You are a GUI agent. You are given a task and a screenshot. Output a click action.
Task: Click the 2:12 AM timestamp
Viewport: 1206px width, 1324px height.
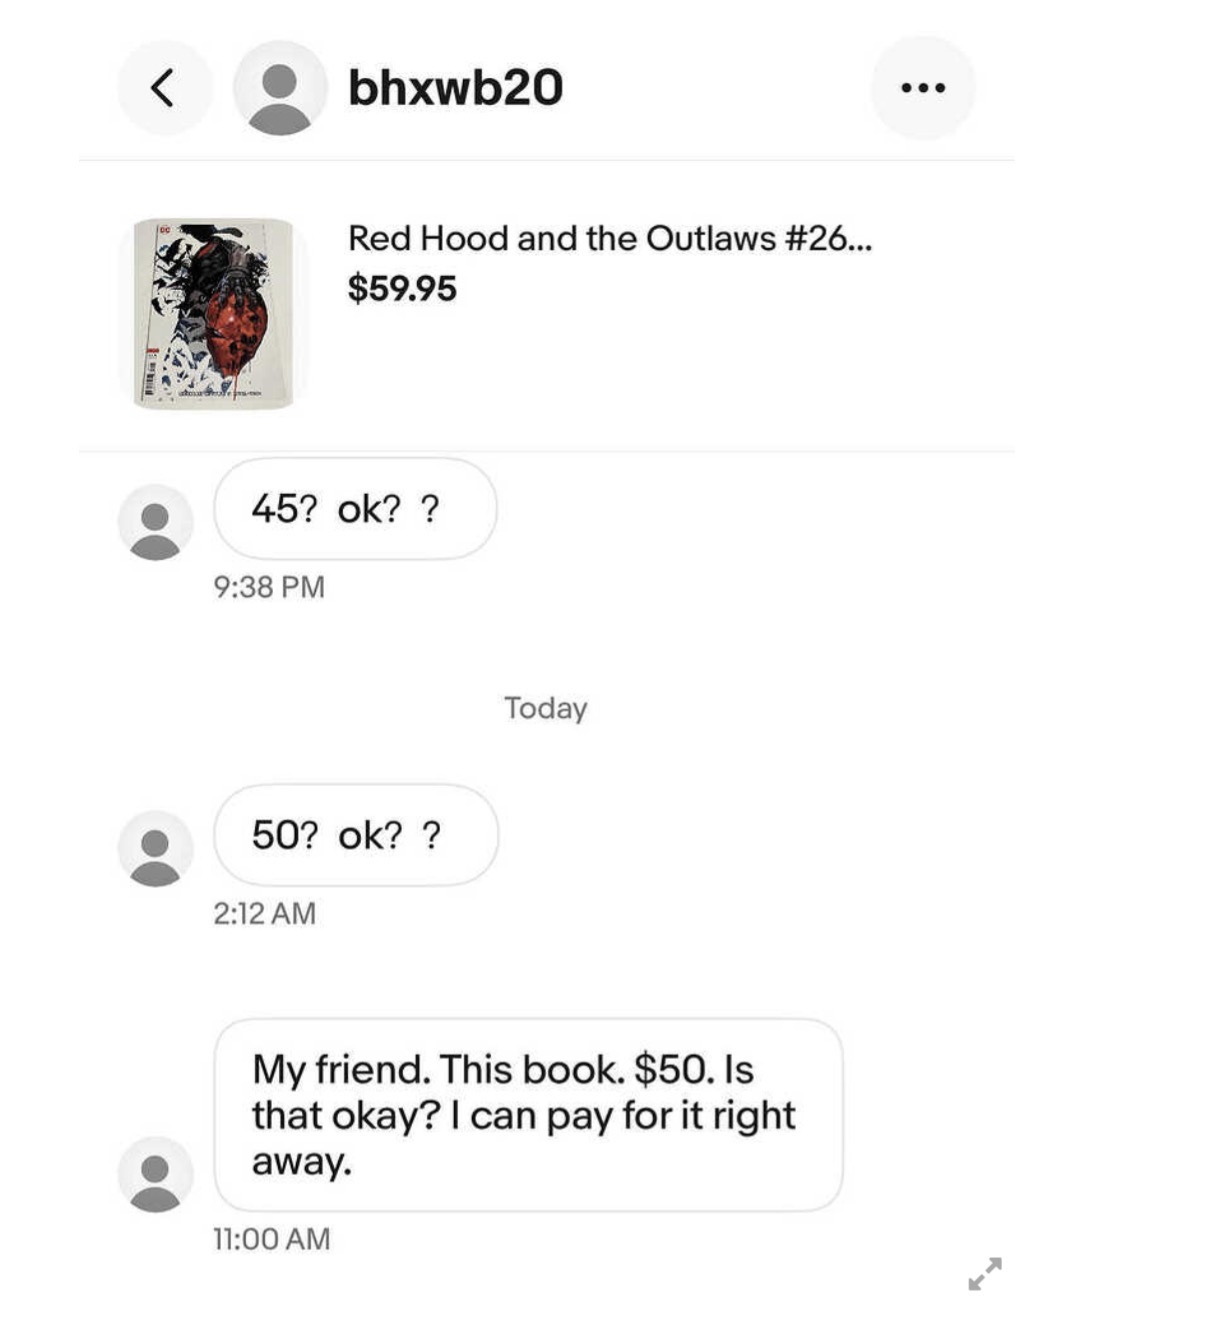pos(264,913)
